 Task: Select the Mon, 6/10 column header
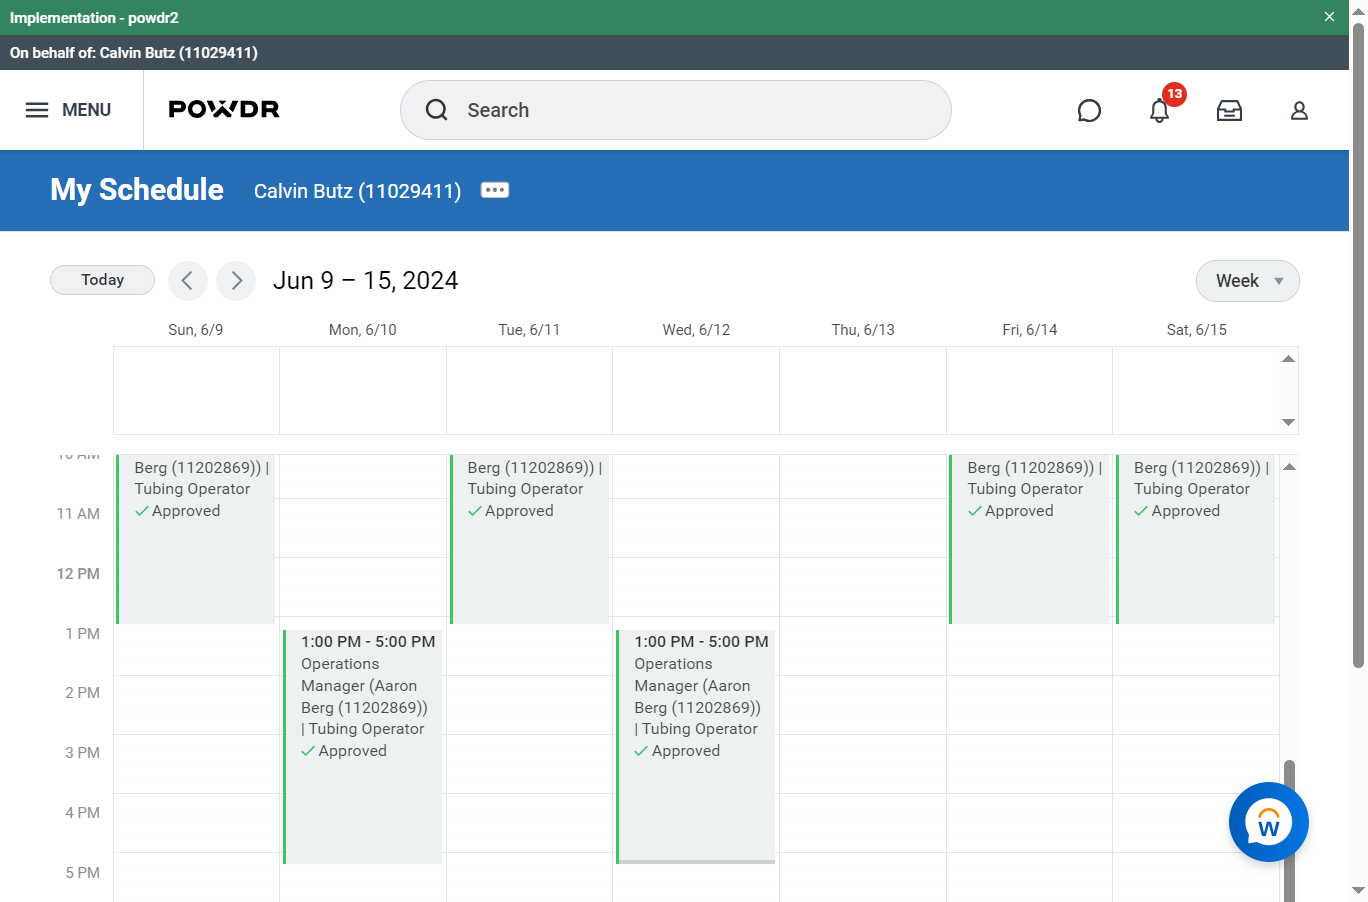[363, 330]
